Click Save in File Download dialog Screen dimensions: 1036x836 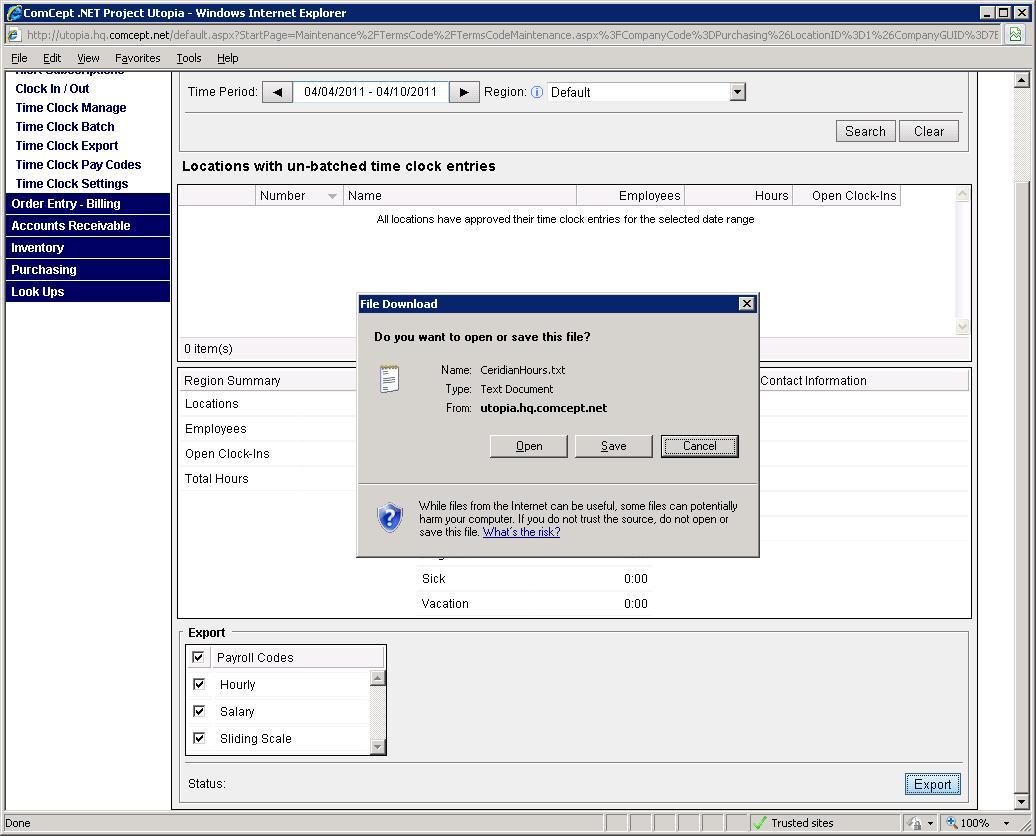613,446
